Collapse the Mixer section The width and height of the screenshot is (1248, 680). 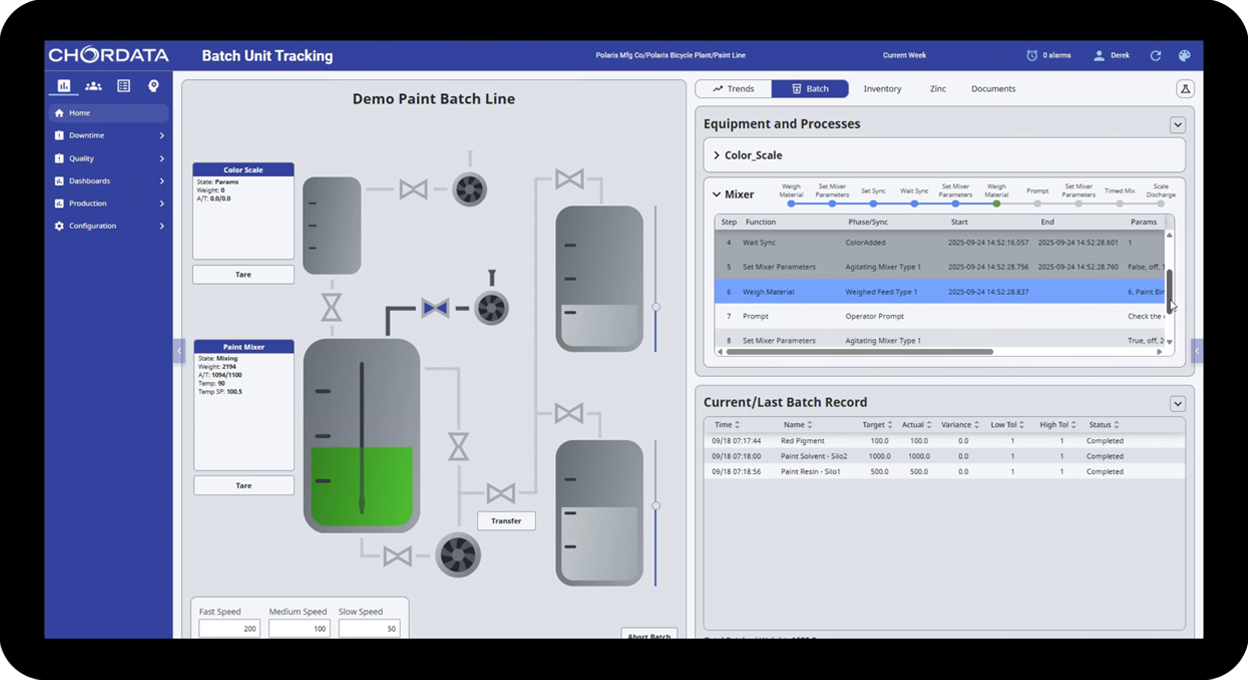click(x=717, y=195)
